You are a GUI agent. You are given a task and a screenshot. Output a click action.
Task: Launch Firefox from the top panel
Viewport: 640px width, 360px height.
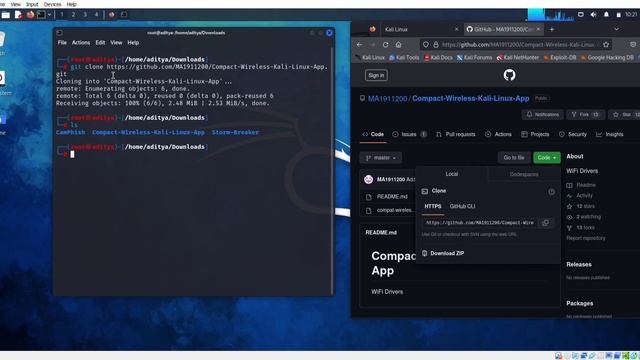(30, 15)
